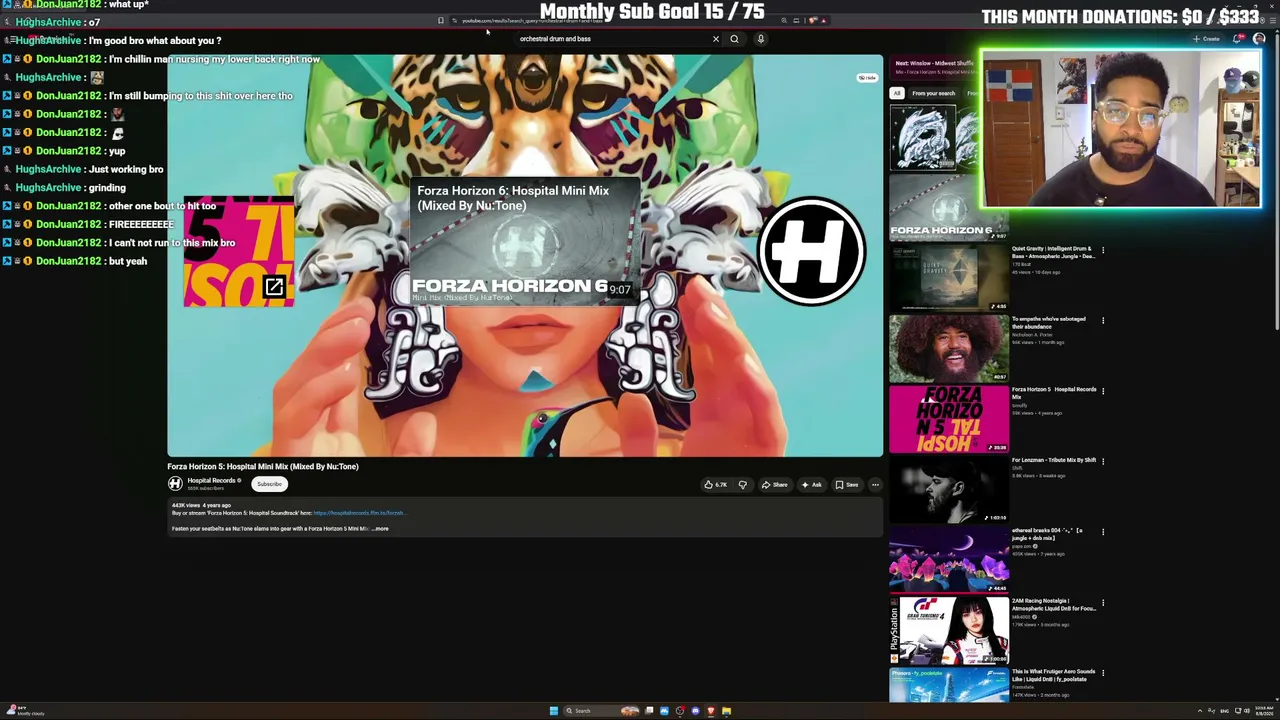This screenshot has height=720, width=1280.
Task: Open the To empaths who've sabotaged video thumbnail
Action: pos(949,349)
